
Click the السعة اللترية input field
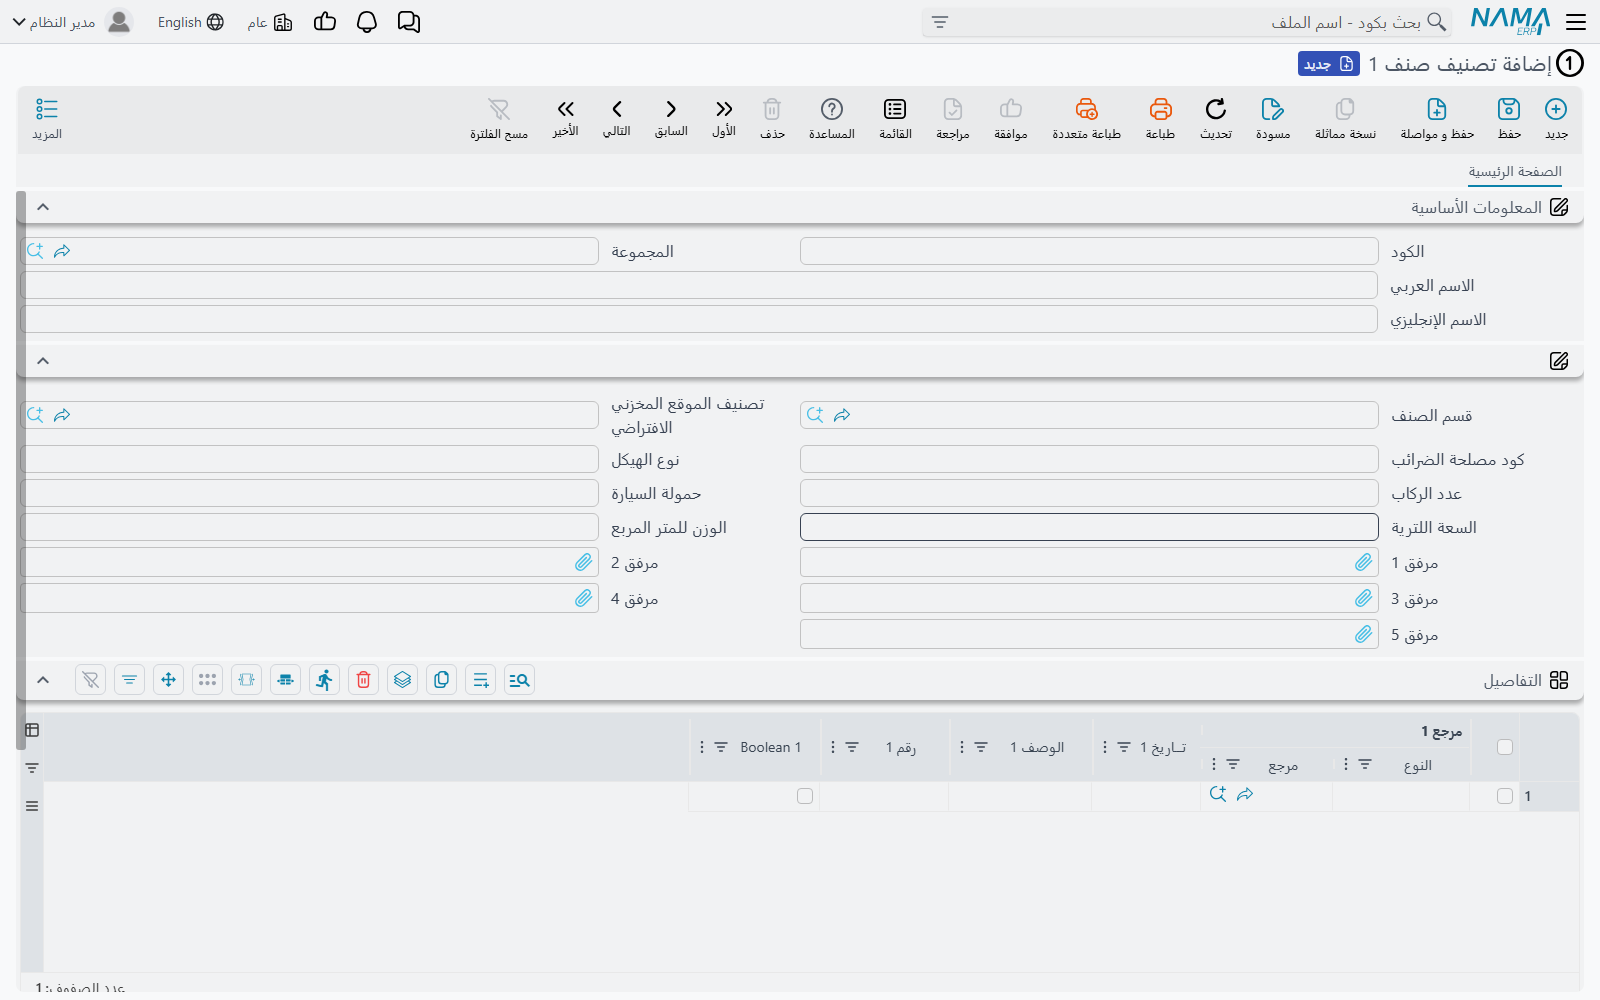(x=1089, y=527)
